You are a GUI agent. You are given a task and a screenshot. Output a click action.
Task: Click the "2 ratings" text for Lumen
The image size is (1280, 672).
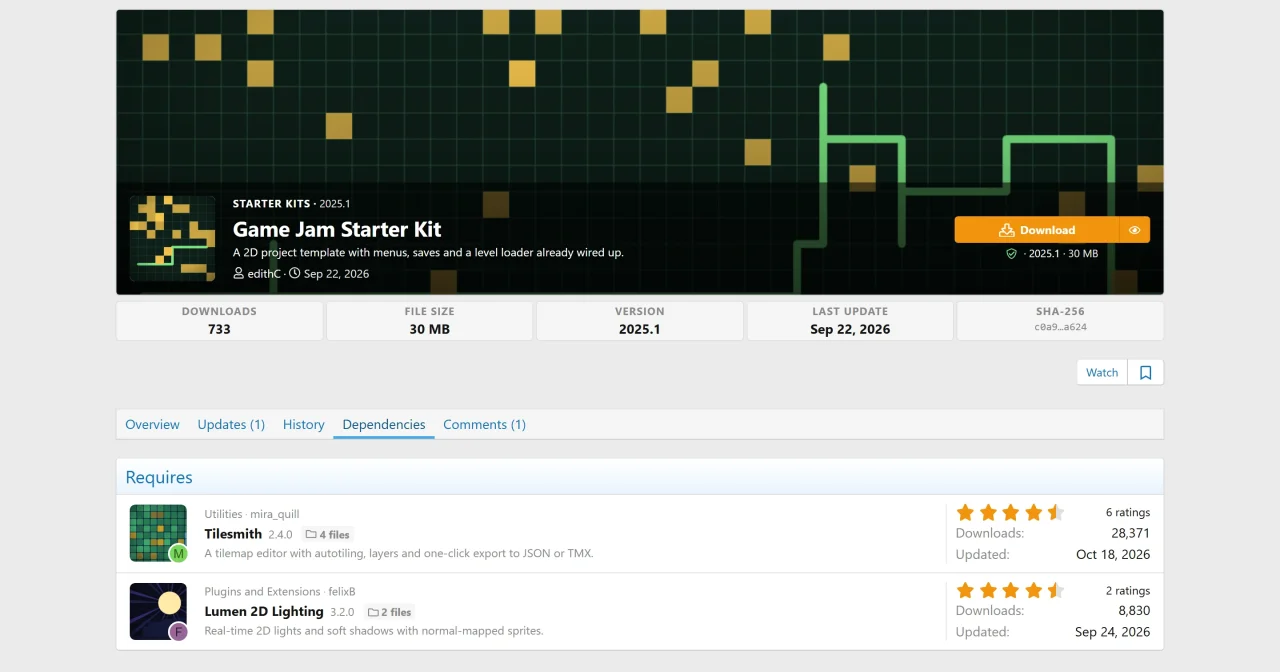pyautogui.click(x=1128, y=590)
